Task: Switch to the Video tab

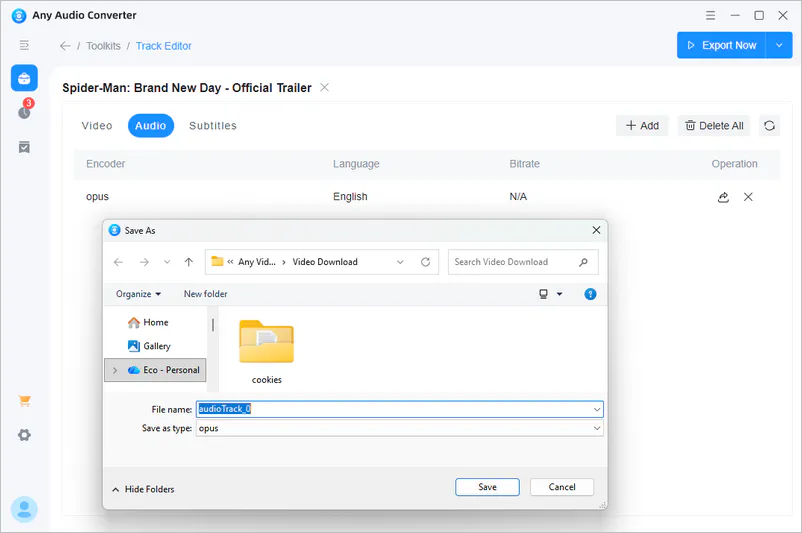Action: click(x=97, y=126)
